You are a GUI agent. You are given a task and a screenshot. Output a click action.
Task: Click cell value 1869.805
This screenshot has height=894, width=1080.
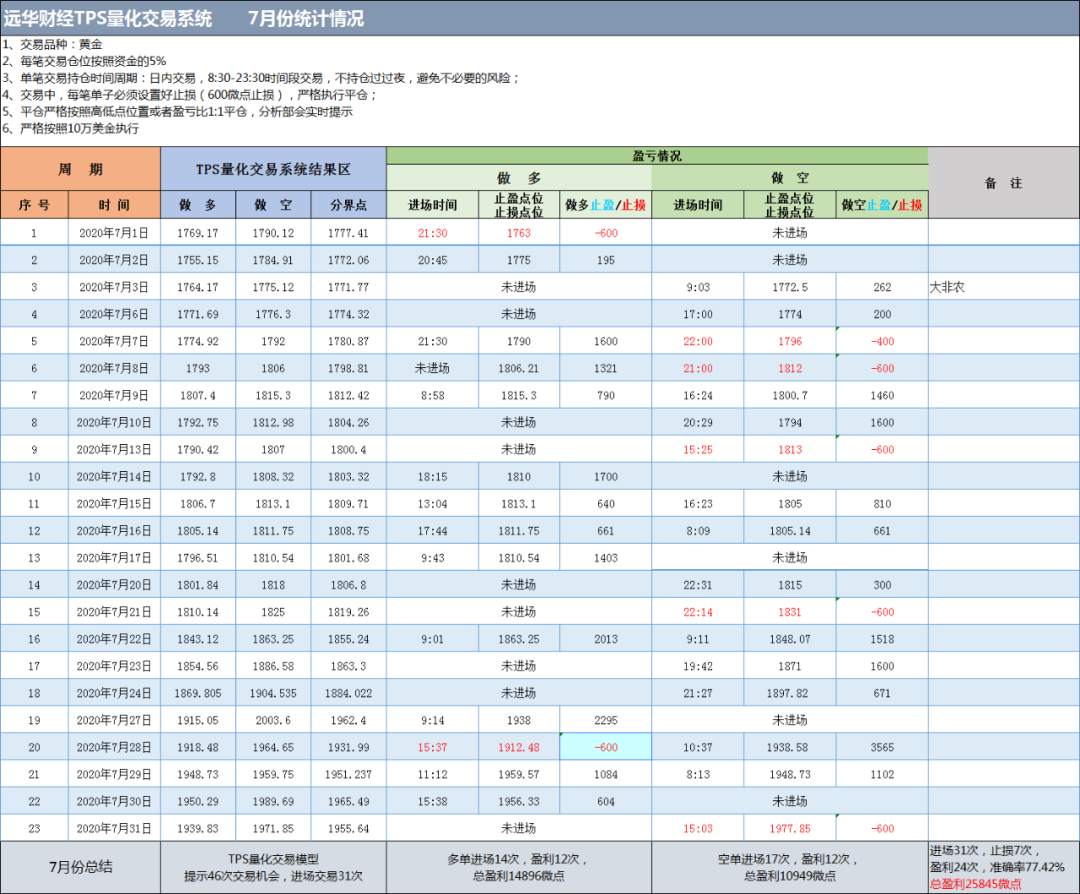click(x=198, y=694)
